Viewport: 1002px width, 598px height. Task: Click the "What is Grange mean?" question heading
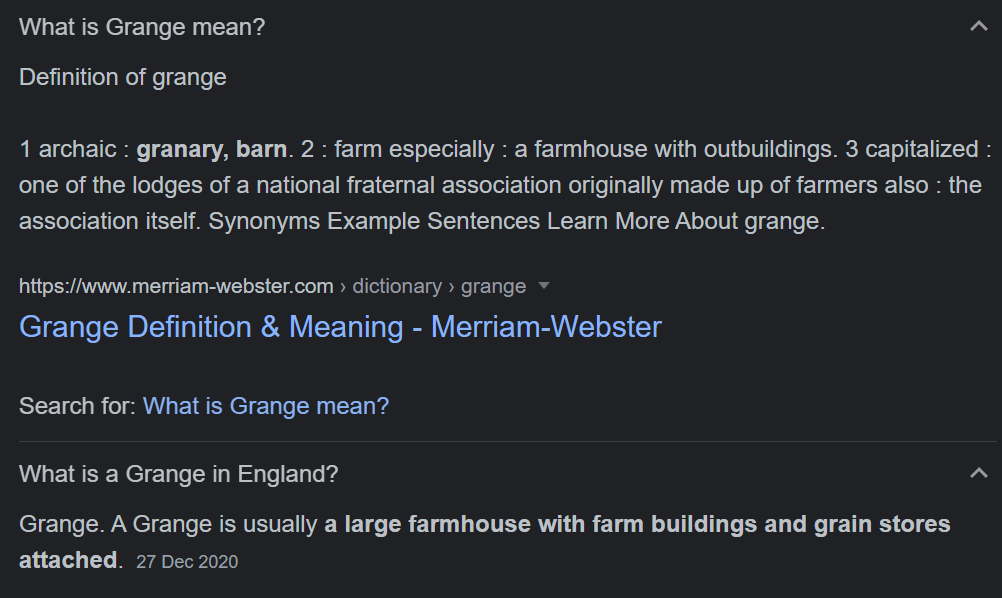point(142,27)
